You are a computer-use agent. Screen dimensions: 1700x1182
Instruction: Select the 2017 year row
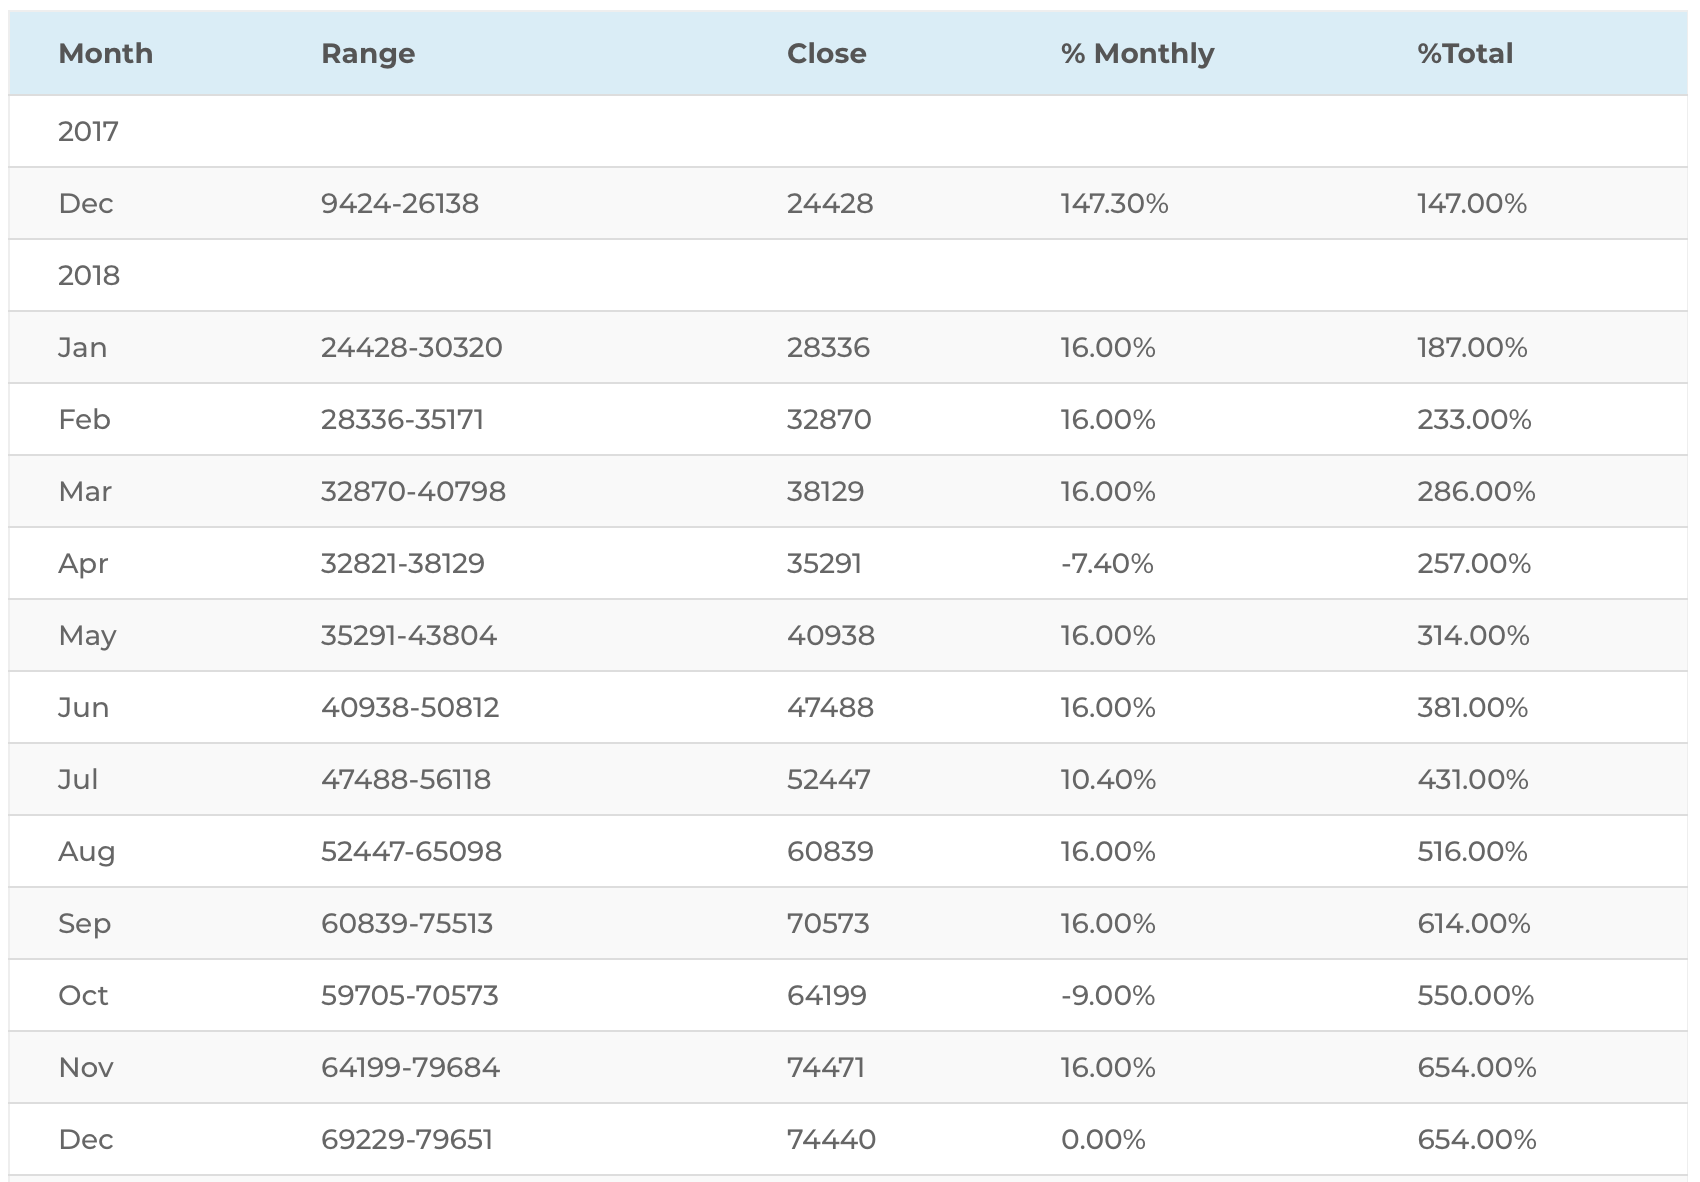[848, 131]
